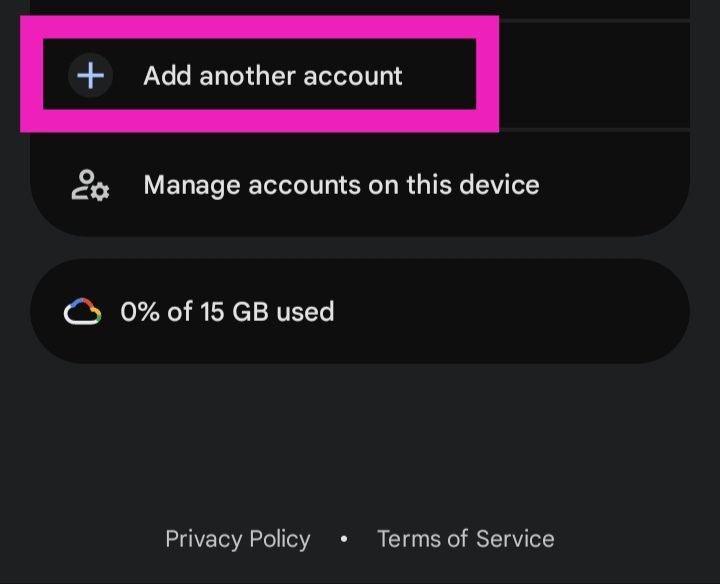Tap the plus icon for adding an account
The height and width of the screenshot is (584, 720).
point(90,75)
